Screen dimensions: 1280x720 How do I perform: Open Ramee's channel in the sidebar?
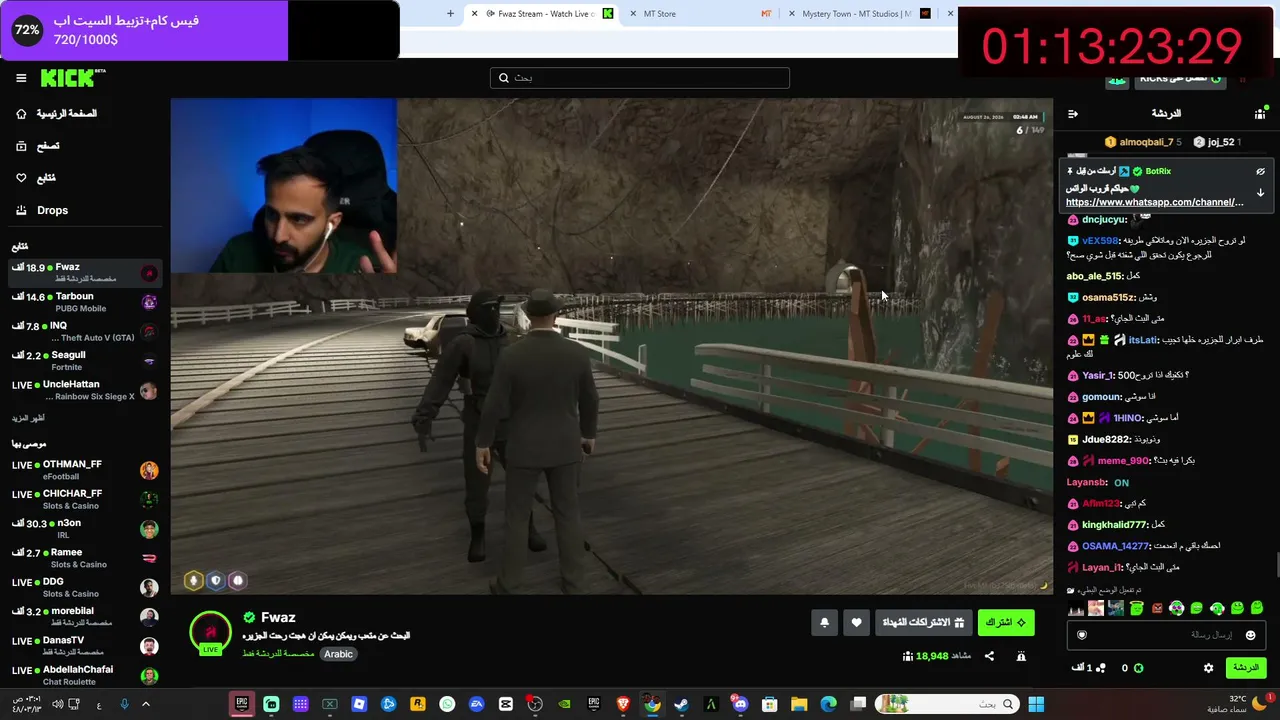85,558
